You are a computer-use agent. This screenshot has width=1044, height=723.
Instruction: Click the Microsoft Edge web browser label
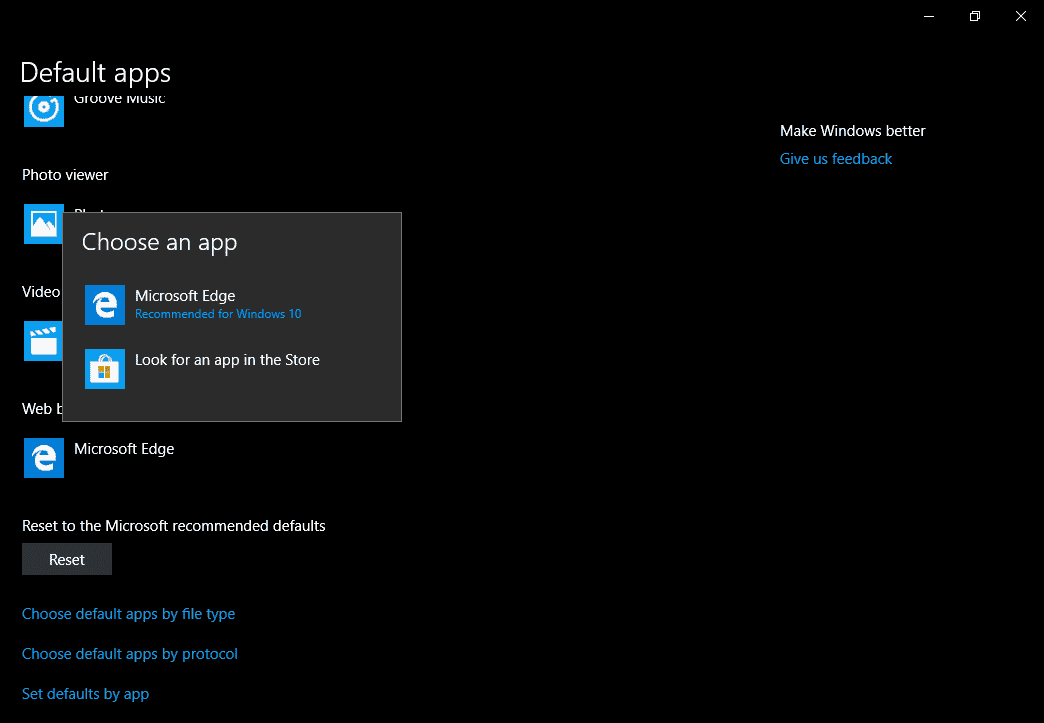click(x=124, y=449)
